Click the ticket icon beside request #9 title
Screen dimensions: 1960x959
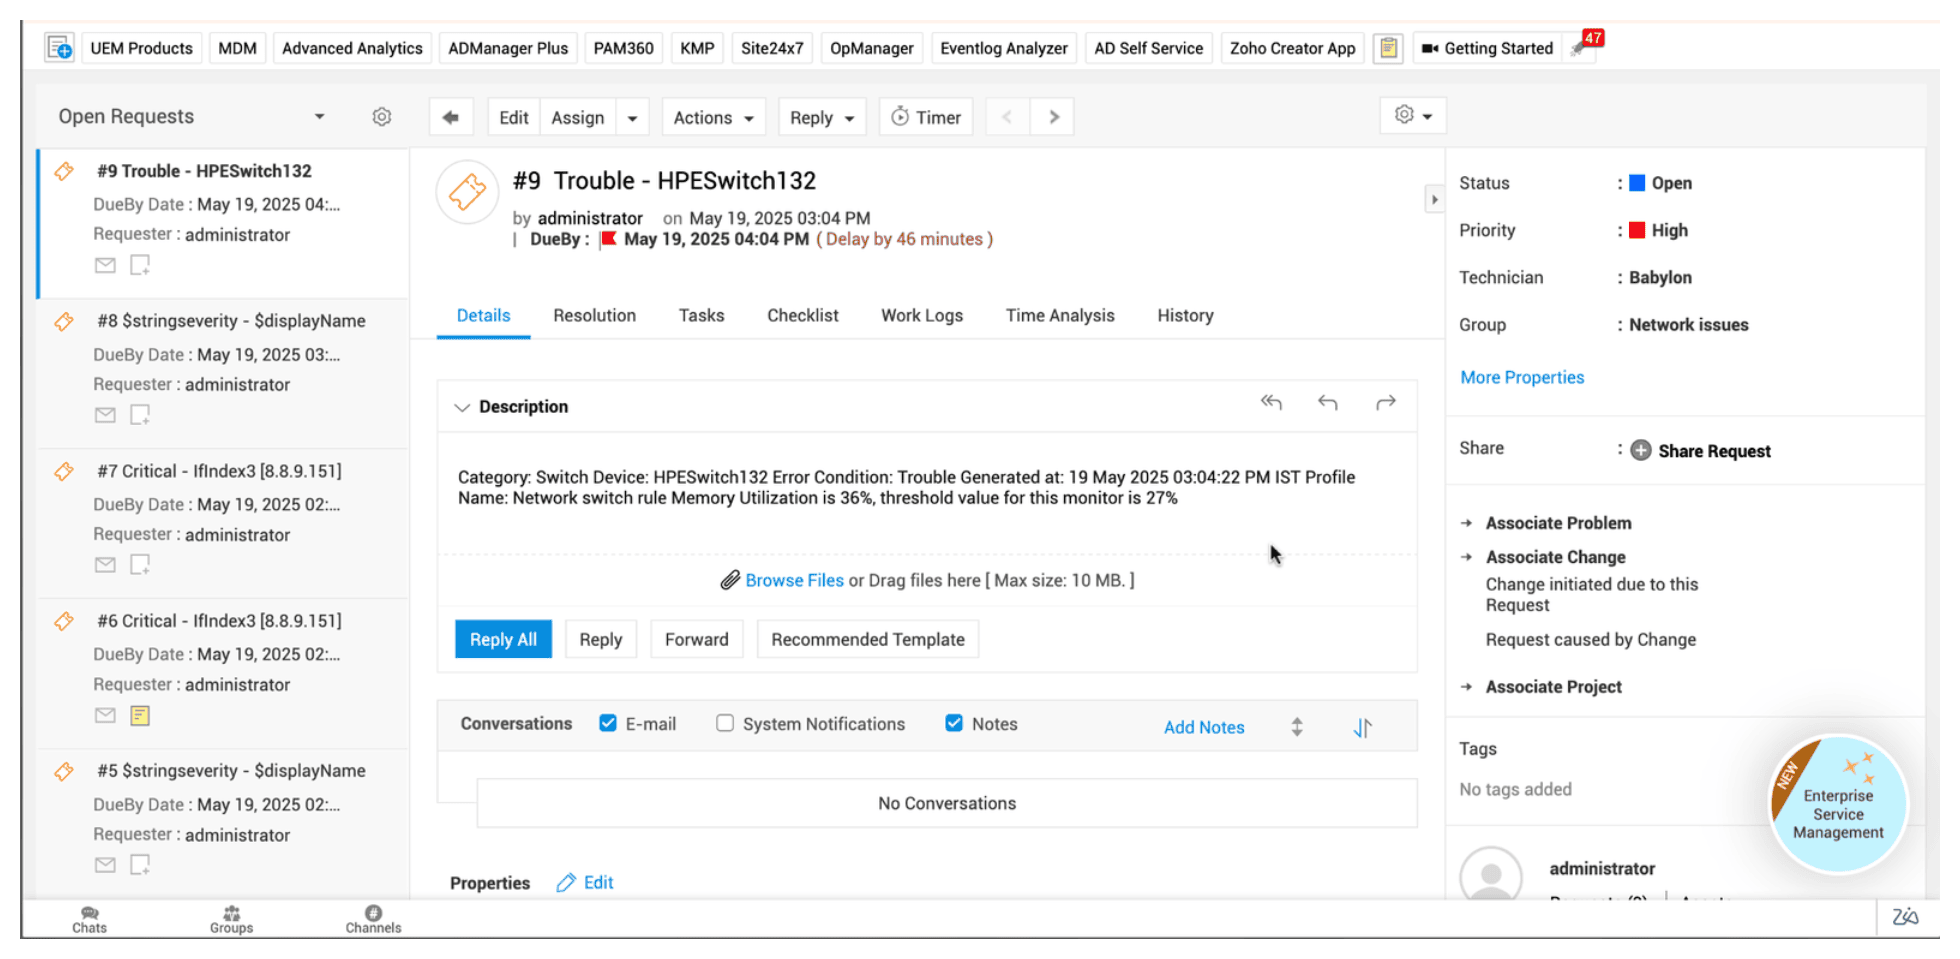point(64,171)
